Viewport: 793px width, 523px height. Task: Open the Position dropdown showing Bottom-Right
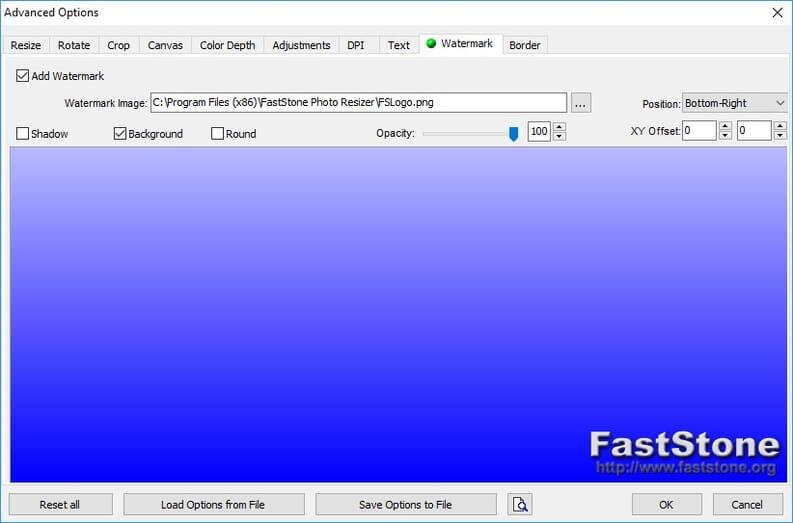734,103
